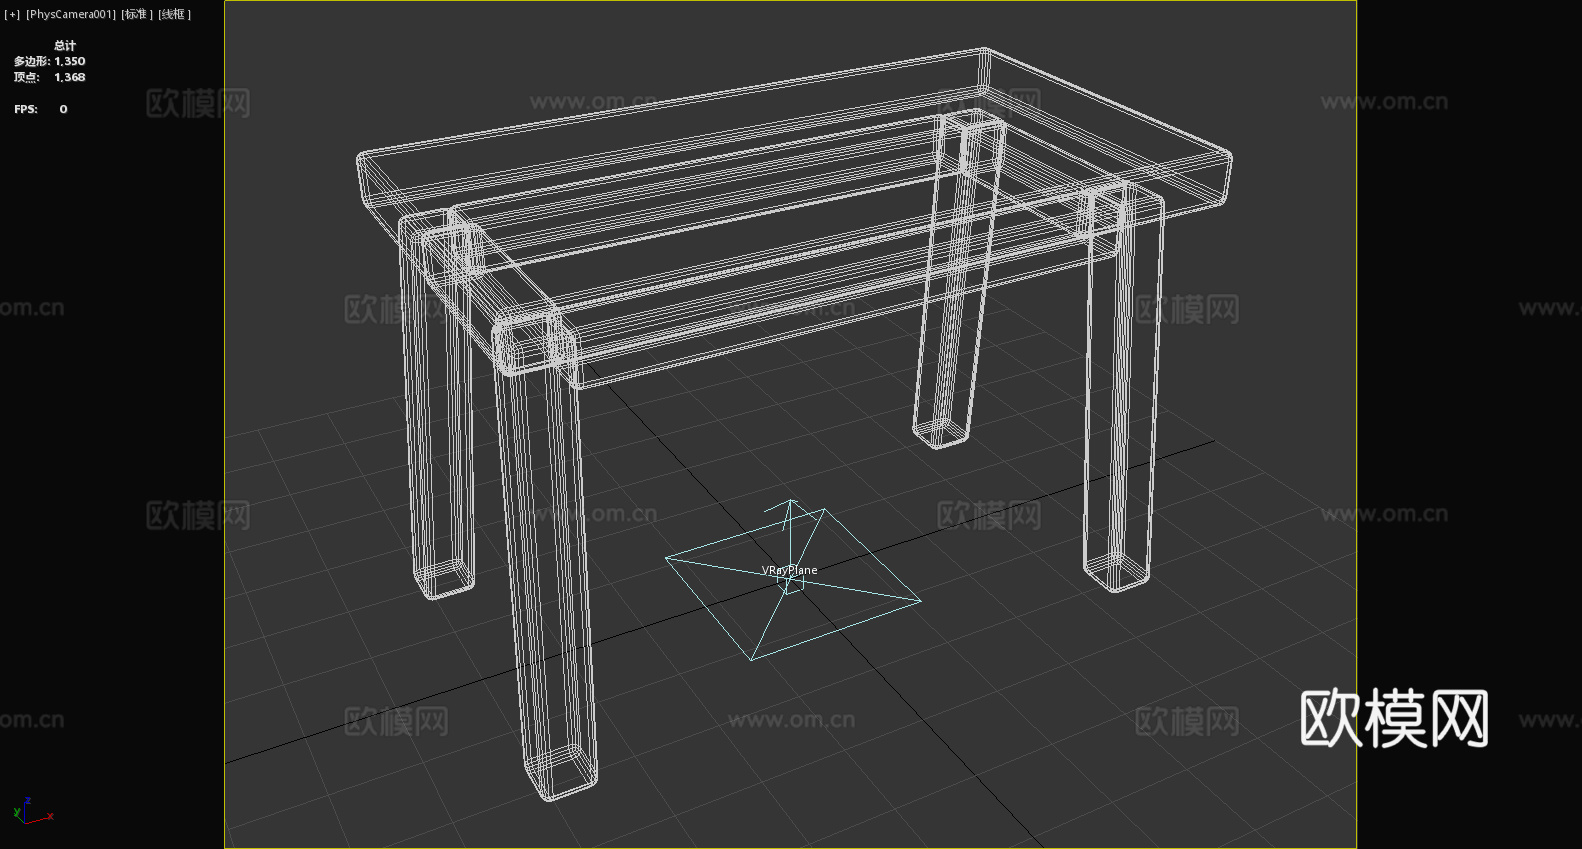The width and height of the screenshot is (1582, 849).
Task: Click the 'FPS: 0' statistic text
Action: pos(41,109)
